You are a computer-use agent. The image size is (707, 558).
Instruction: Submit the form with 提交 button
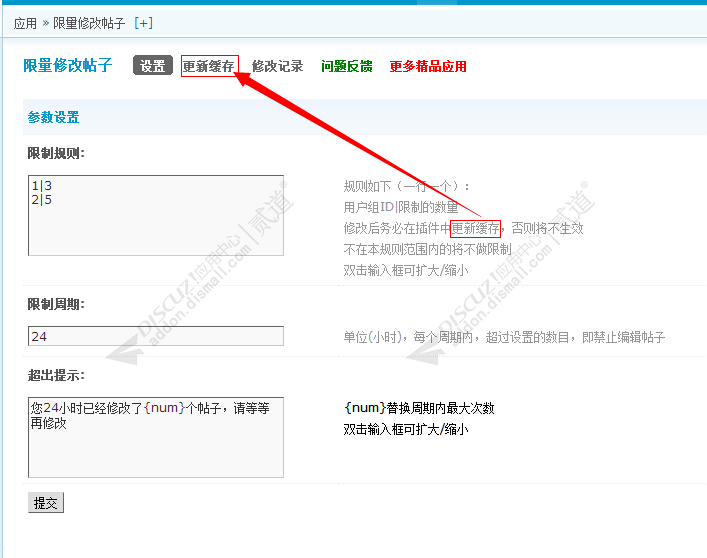[x=46, y=503]
